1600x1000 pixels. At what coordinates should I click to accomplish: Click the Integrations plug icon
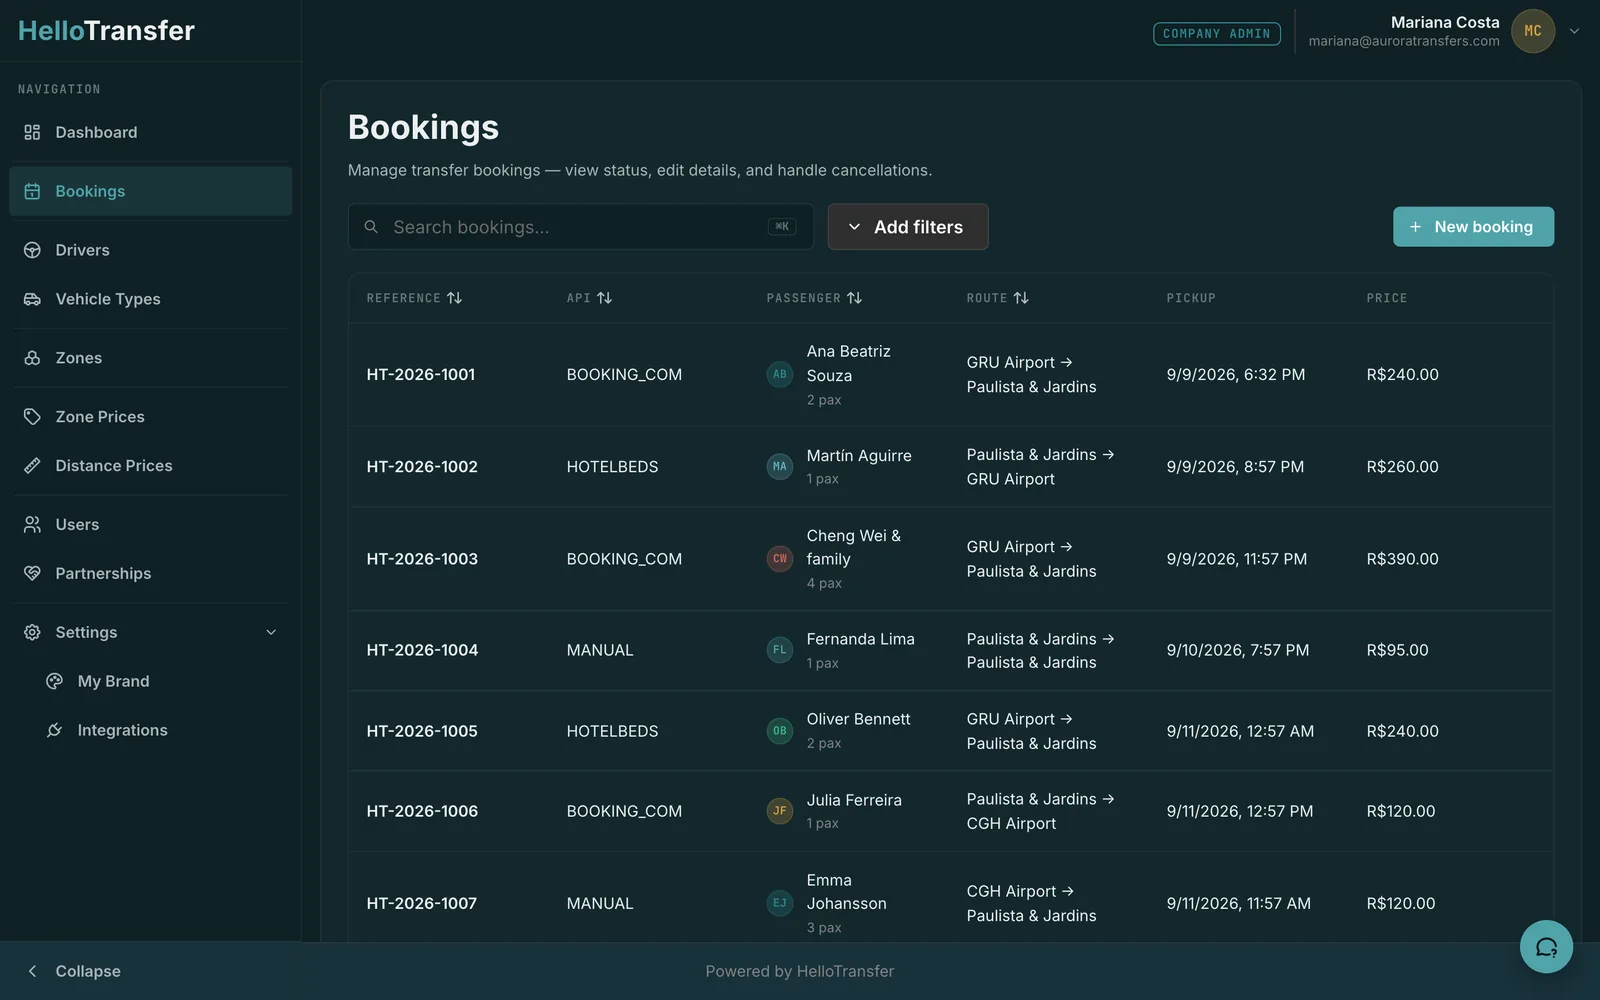(x=54, y=730)
